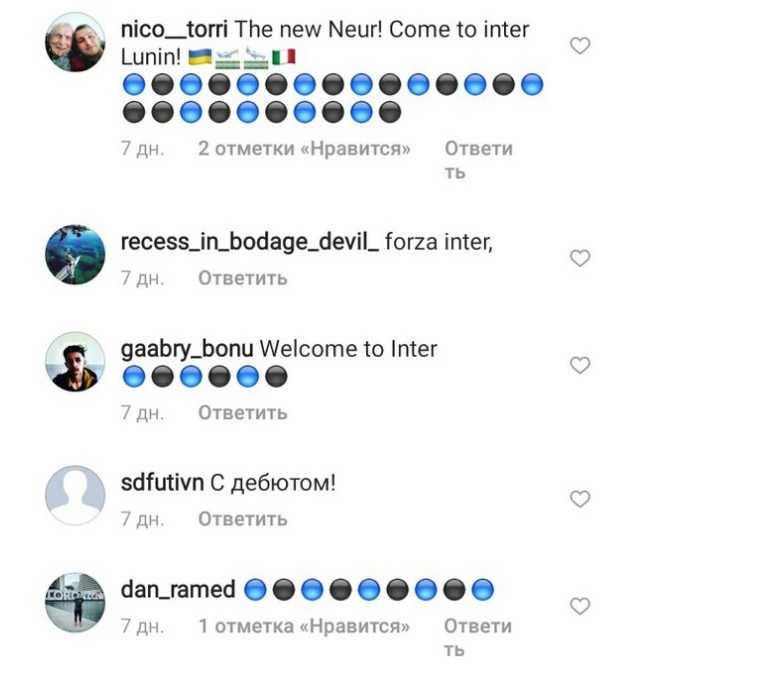Image resolution: width=768 pixels, height=684 pixels.
Task: Tap Ответить under the forza inter comment
Action: [242, 278]
